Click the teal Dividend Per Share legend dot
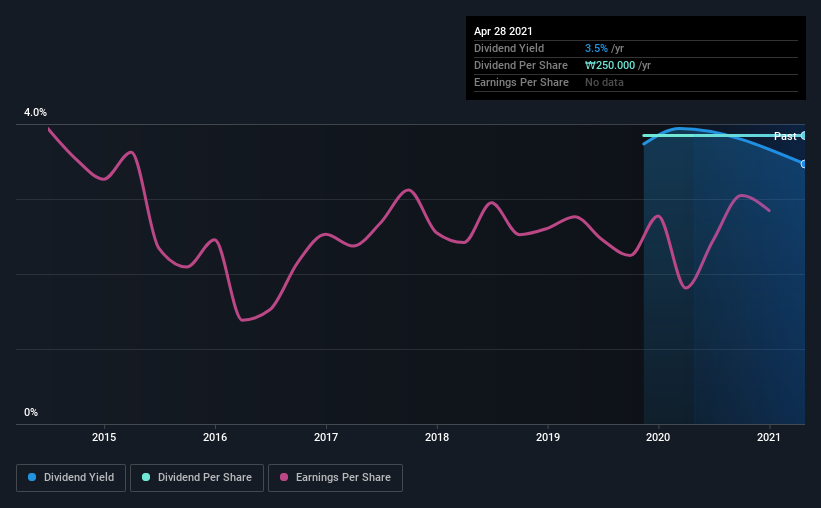 (x=146, y=477)
